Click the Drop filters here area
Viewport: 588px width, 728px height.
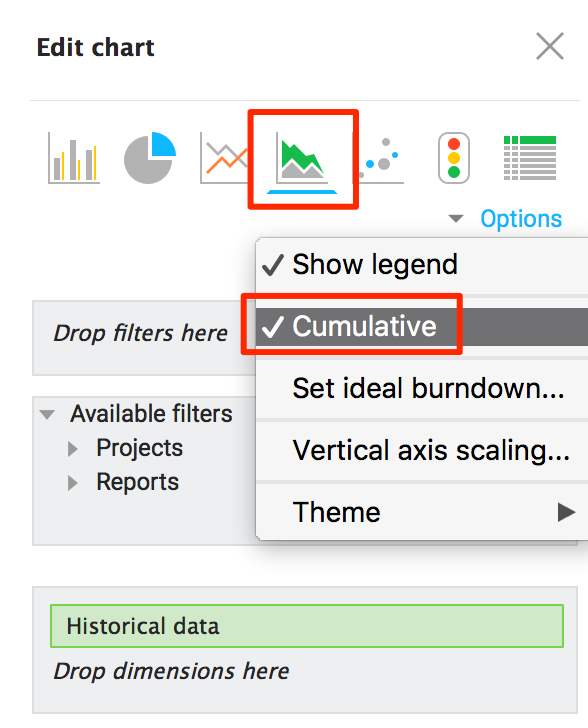pos(141,333)
